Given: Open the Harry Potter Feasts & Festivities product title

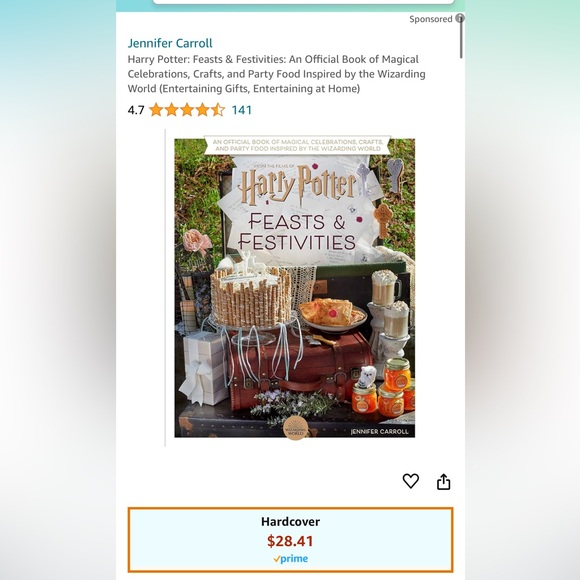Looking at the screenshot, I should pyautogui.click(x=276, y=74).
